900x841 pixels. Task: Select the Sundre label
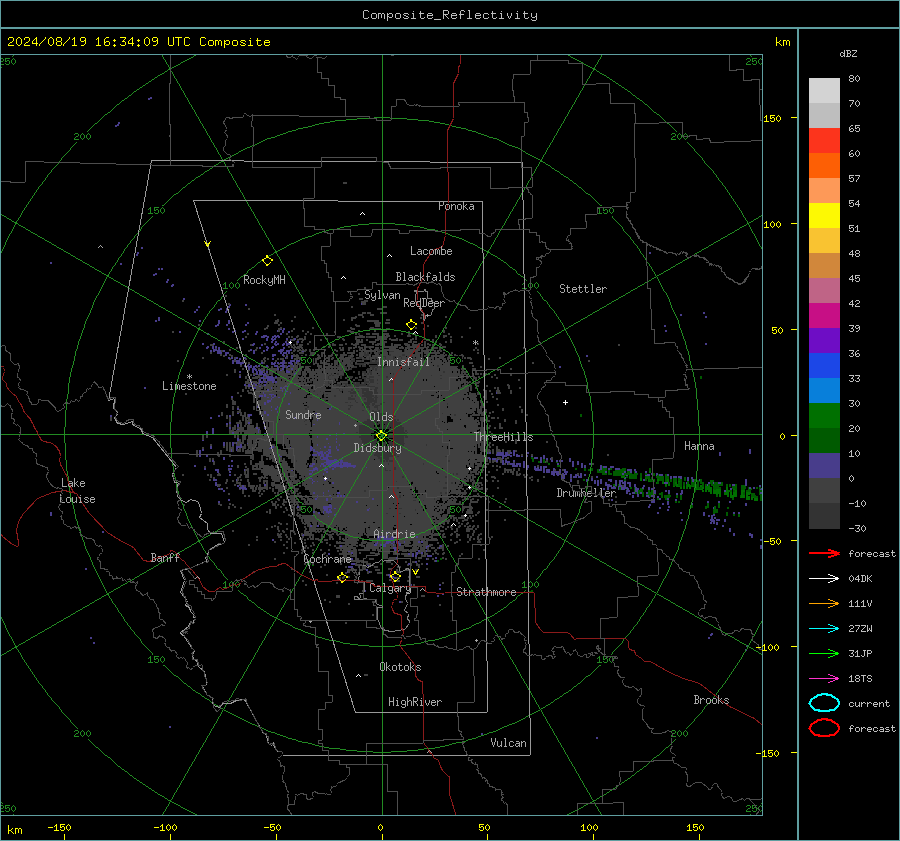pos(303,415)
